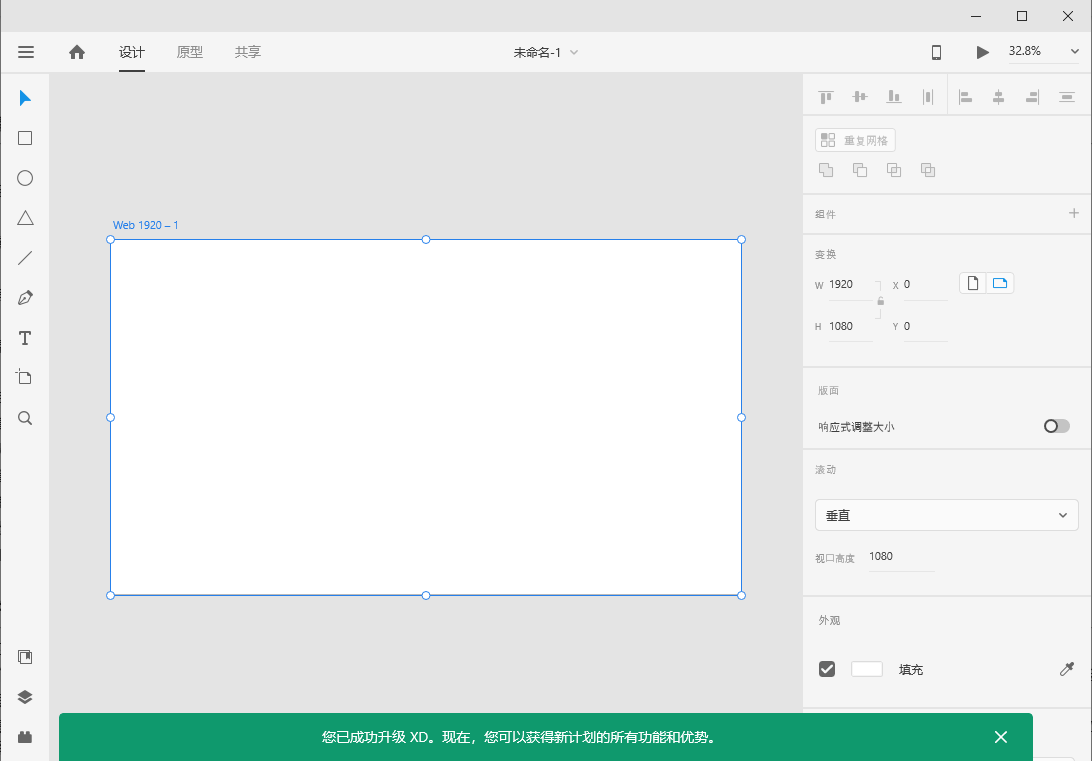Open the Layers panel icon

(25, 697)
